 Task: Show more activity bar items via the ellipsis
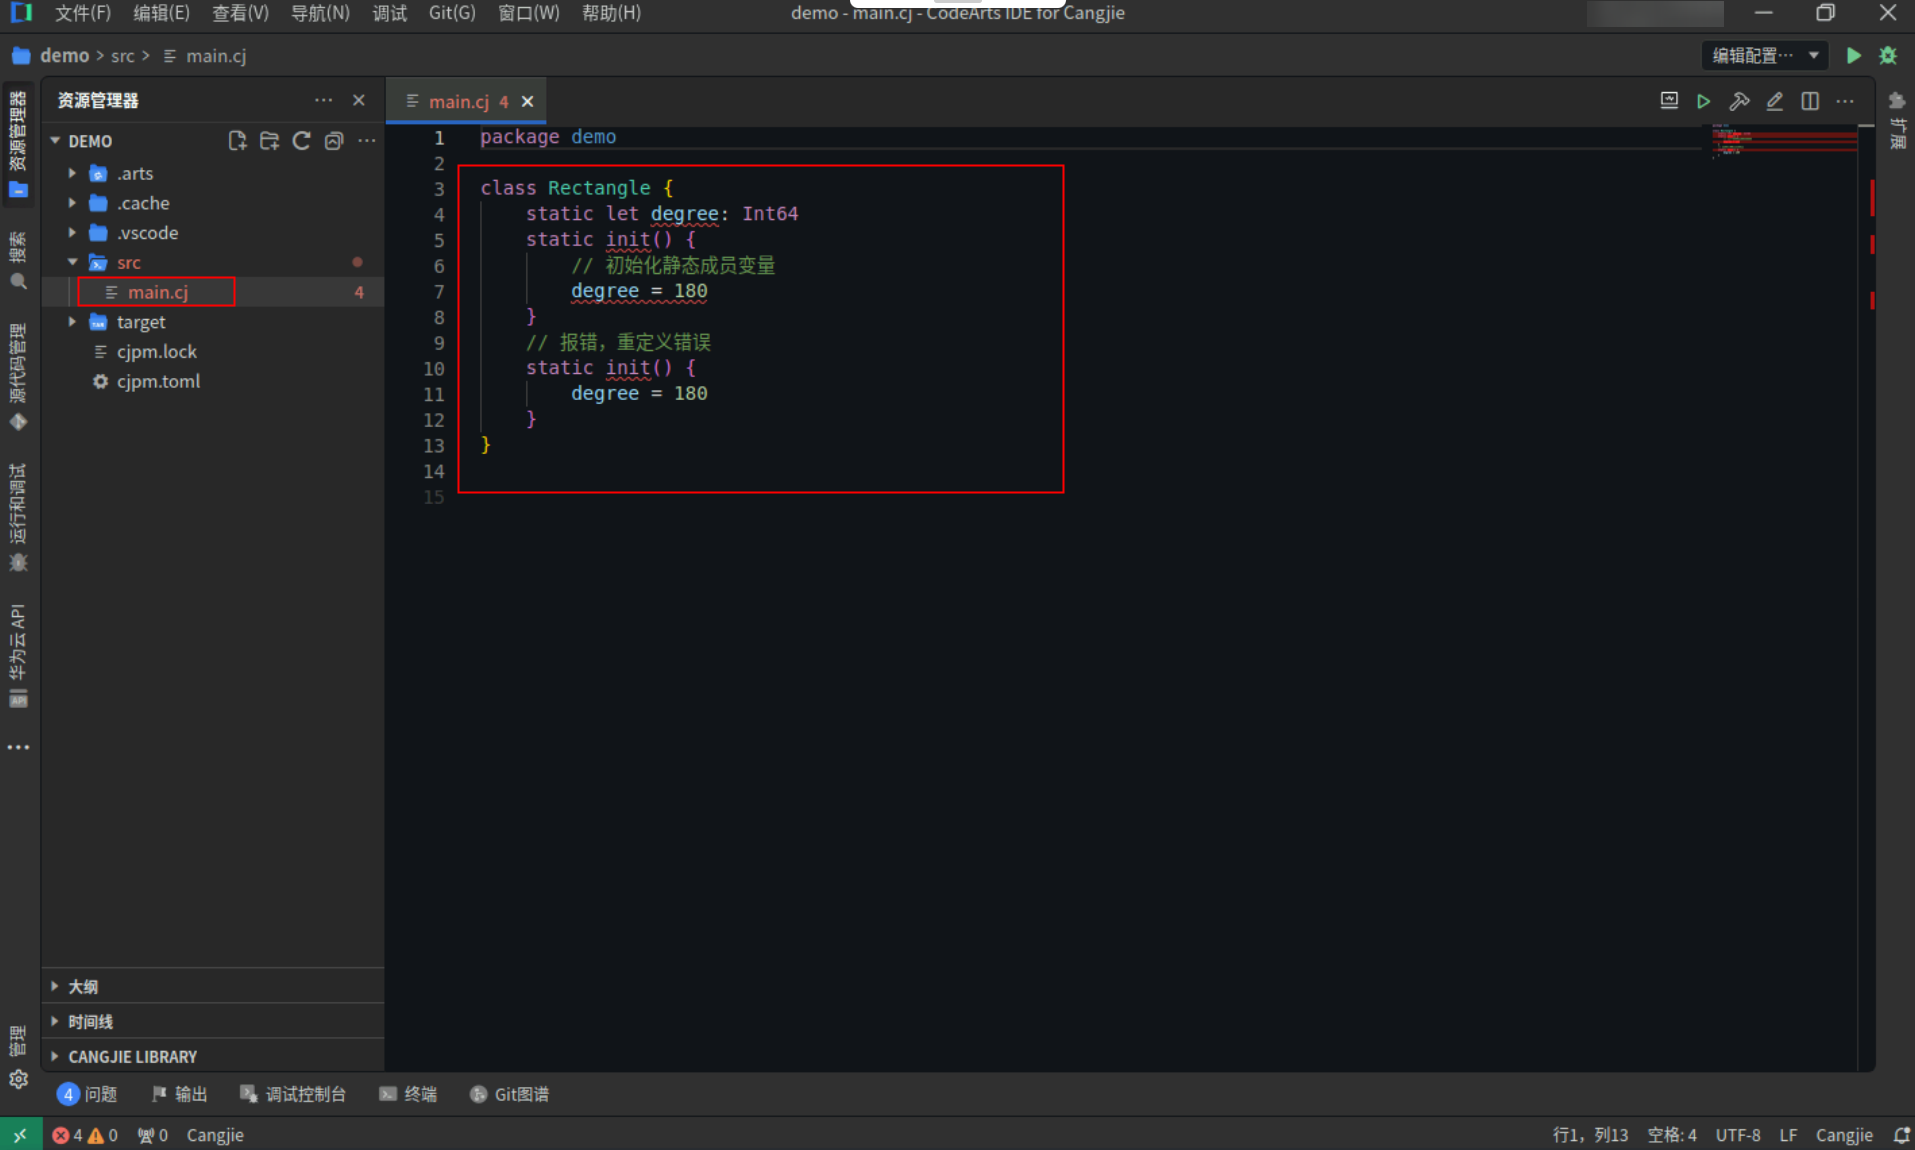pos(18,747)
